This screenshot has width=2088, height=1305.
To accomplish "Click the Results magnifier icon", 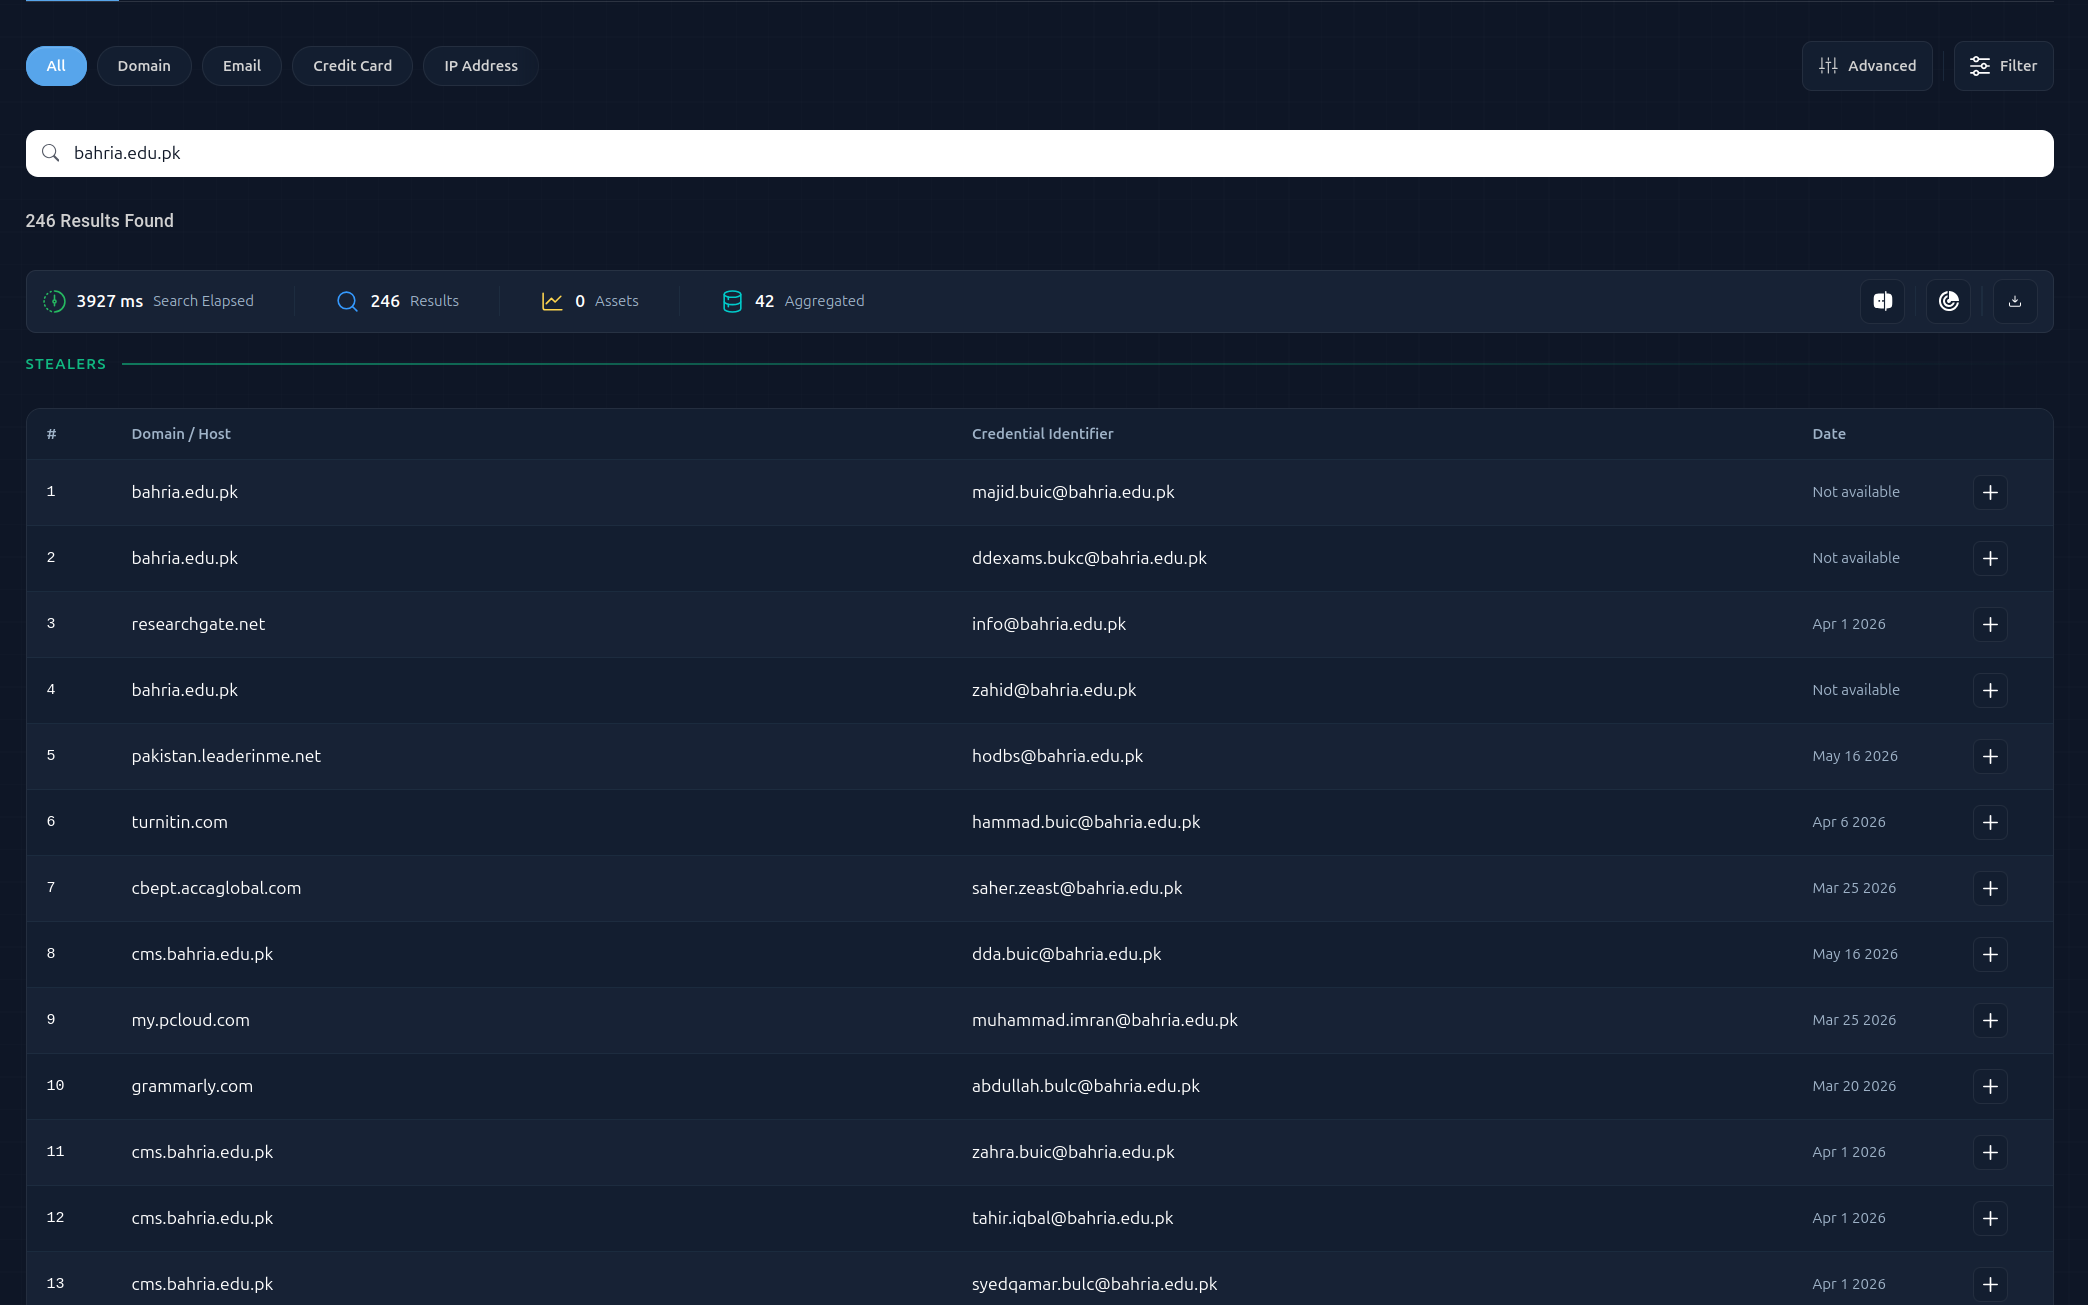I will click(347, 301).
